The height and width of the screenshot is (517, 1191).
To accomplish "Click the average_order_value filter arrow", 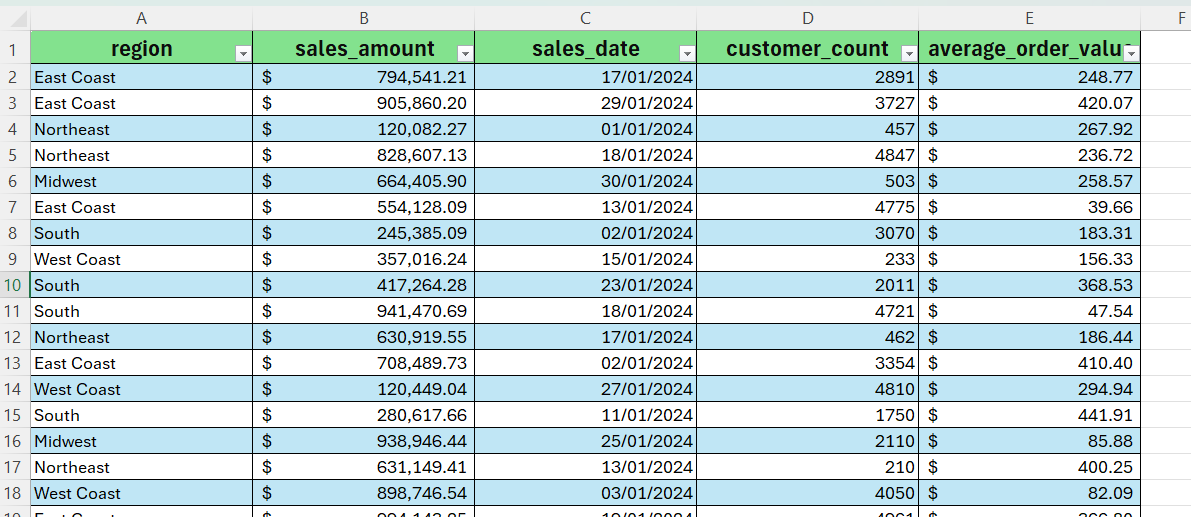I will (x=1130, y=53).
